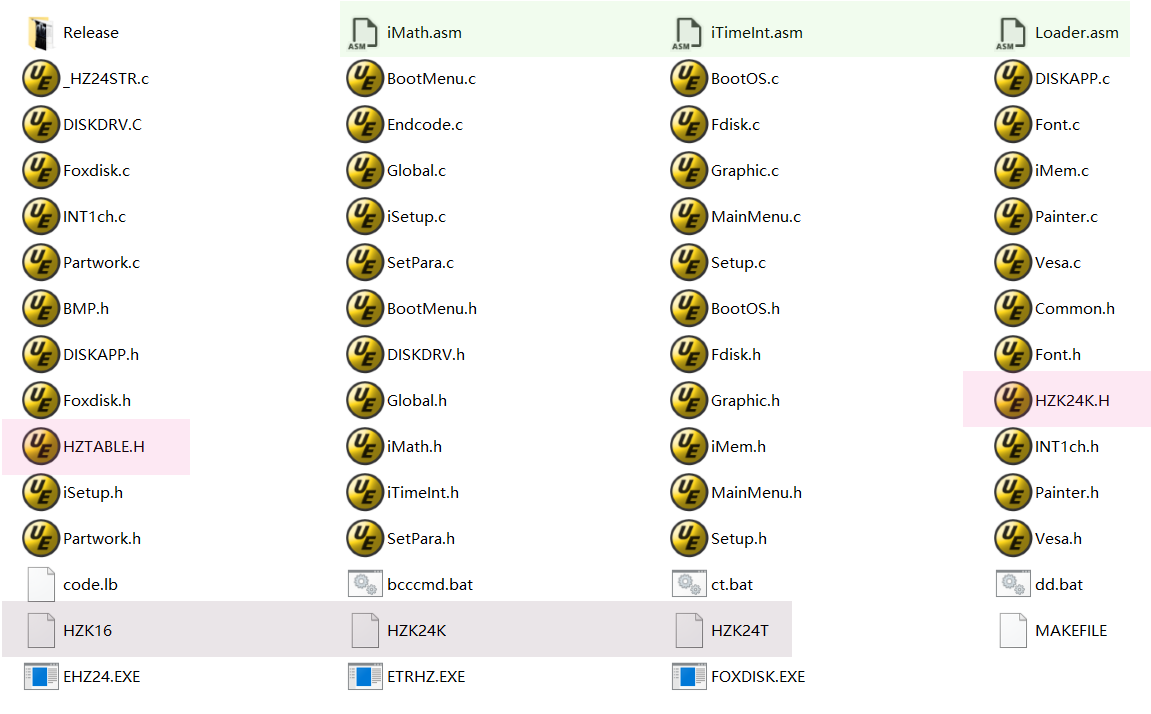Click the UltraEdit icon of MainMenu.c
Image resolution: width=1151 pixels, height=714 pixels.
(689, 216)
